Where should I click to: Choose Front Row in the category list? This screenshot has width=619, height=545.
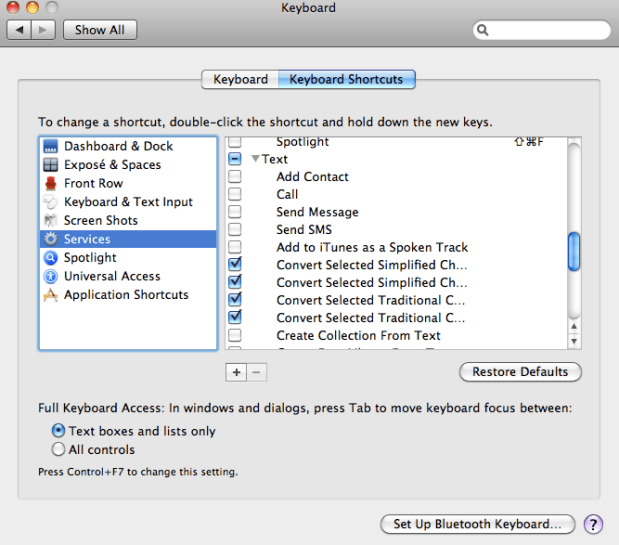pos(128,183)
